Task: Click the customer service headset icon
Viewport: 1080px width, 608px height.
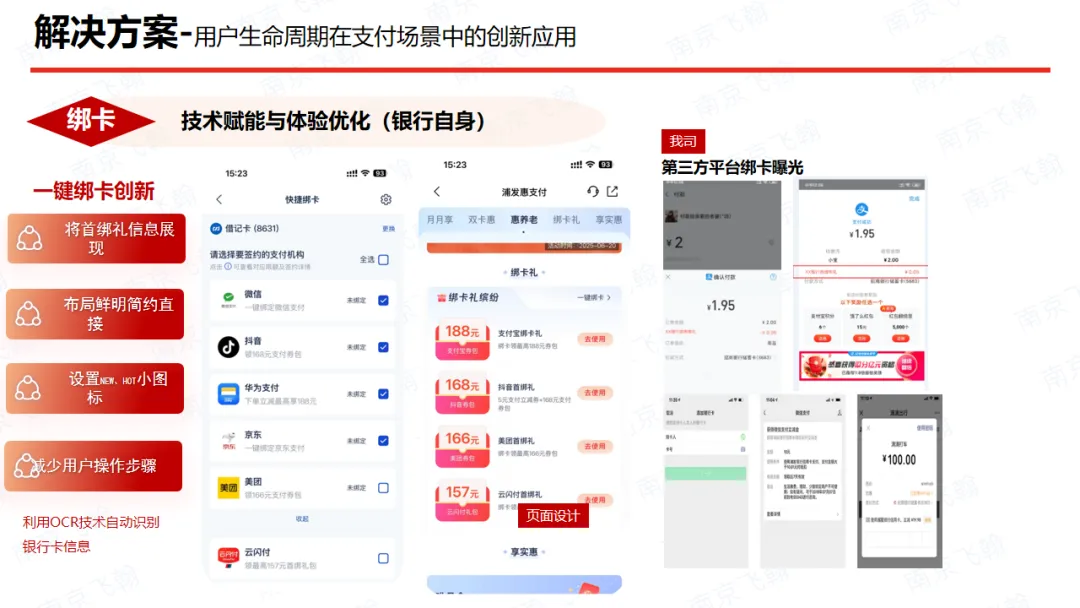Action: tap(592, 191)
